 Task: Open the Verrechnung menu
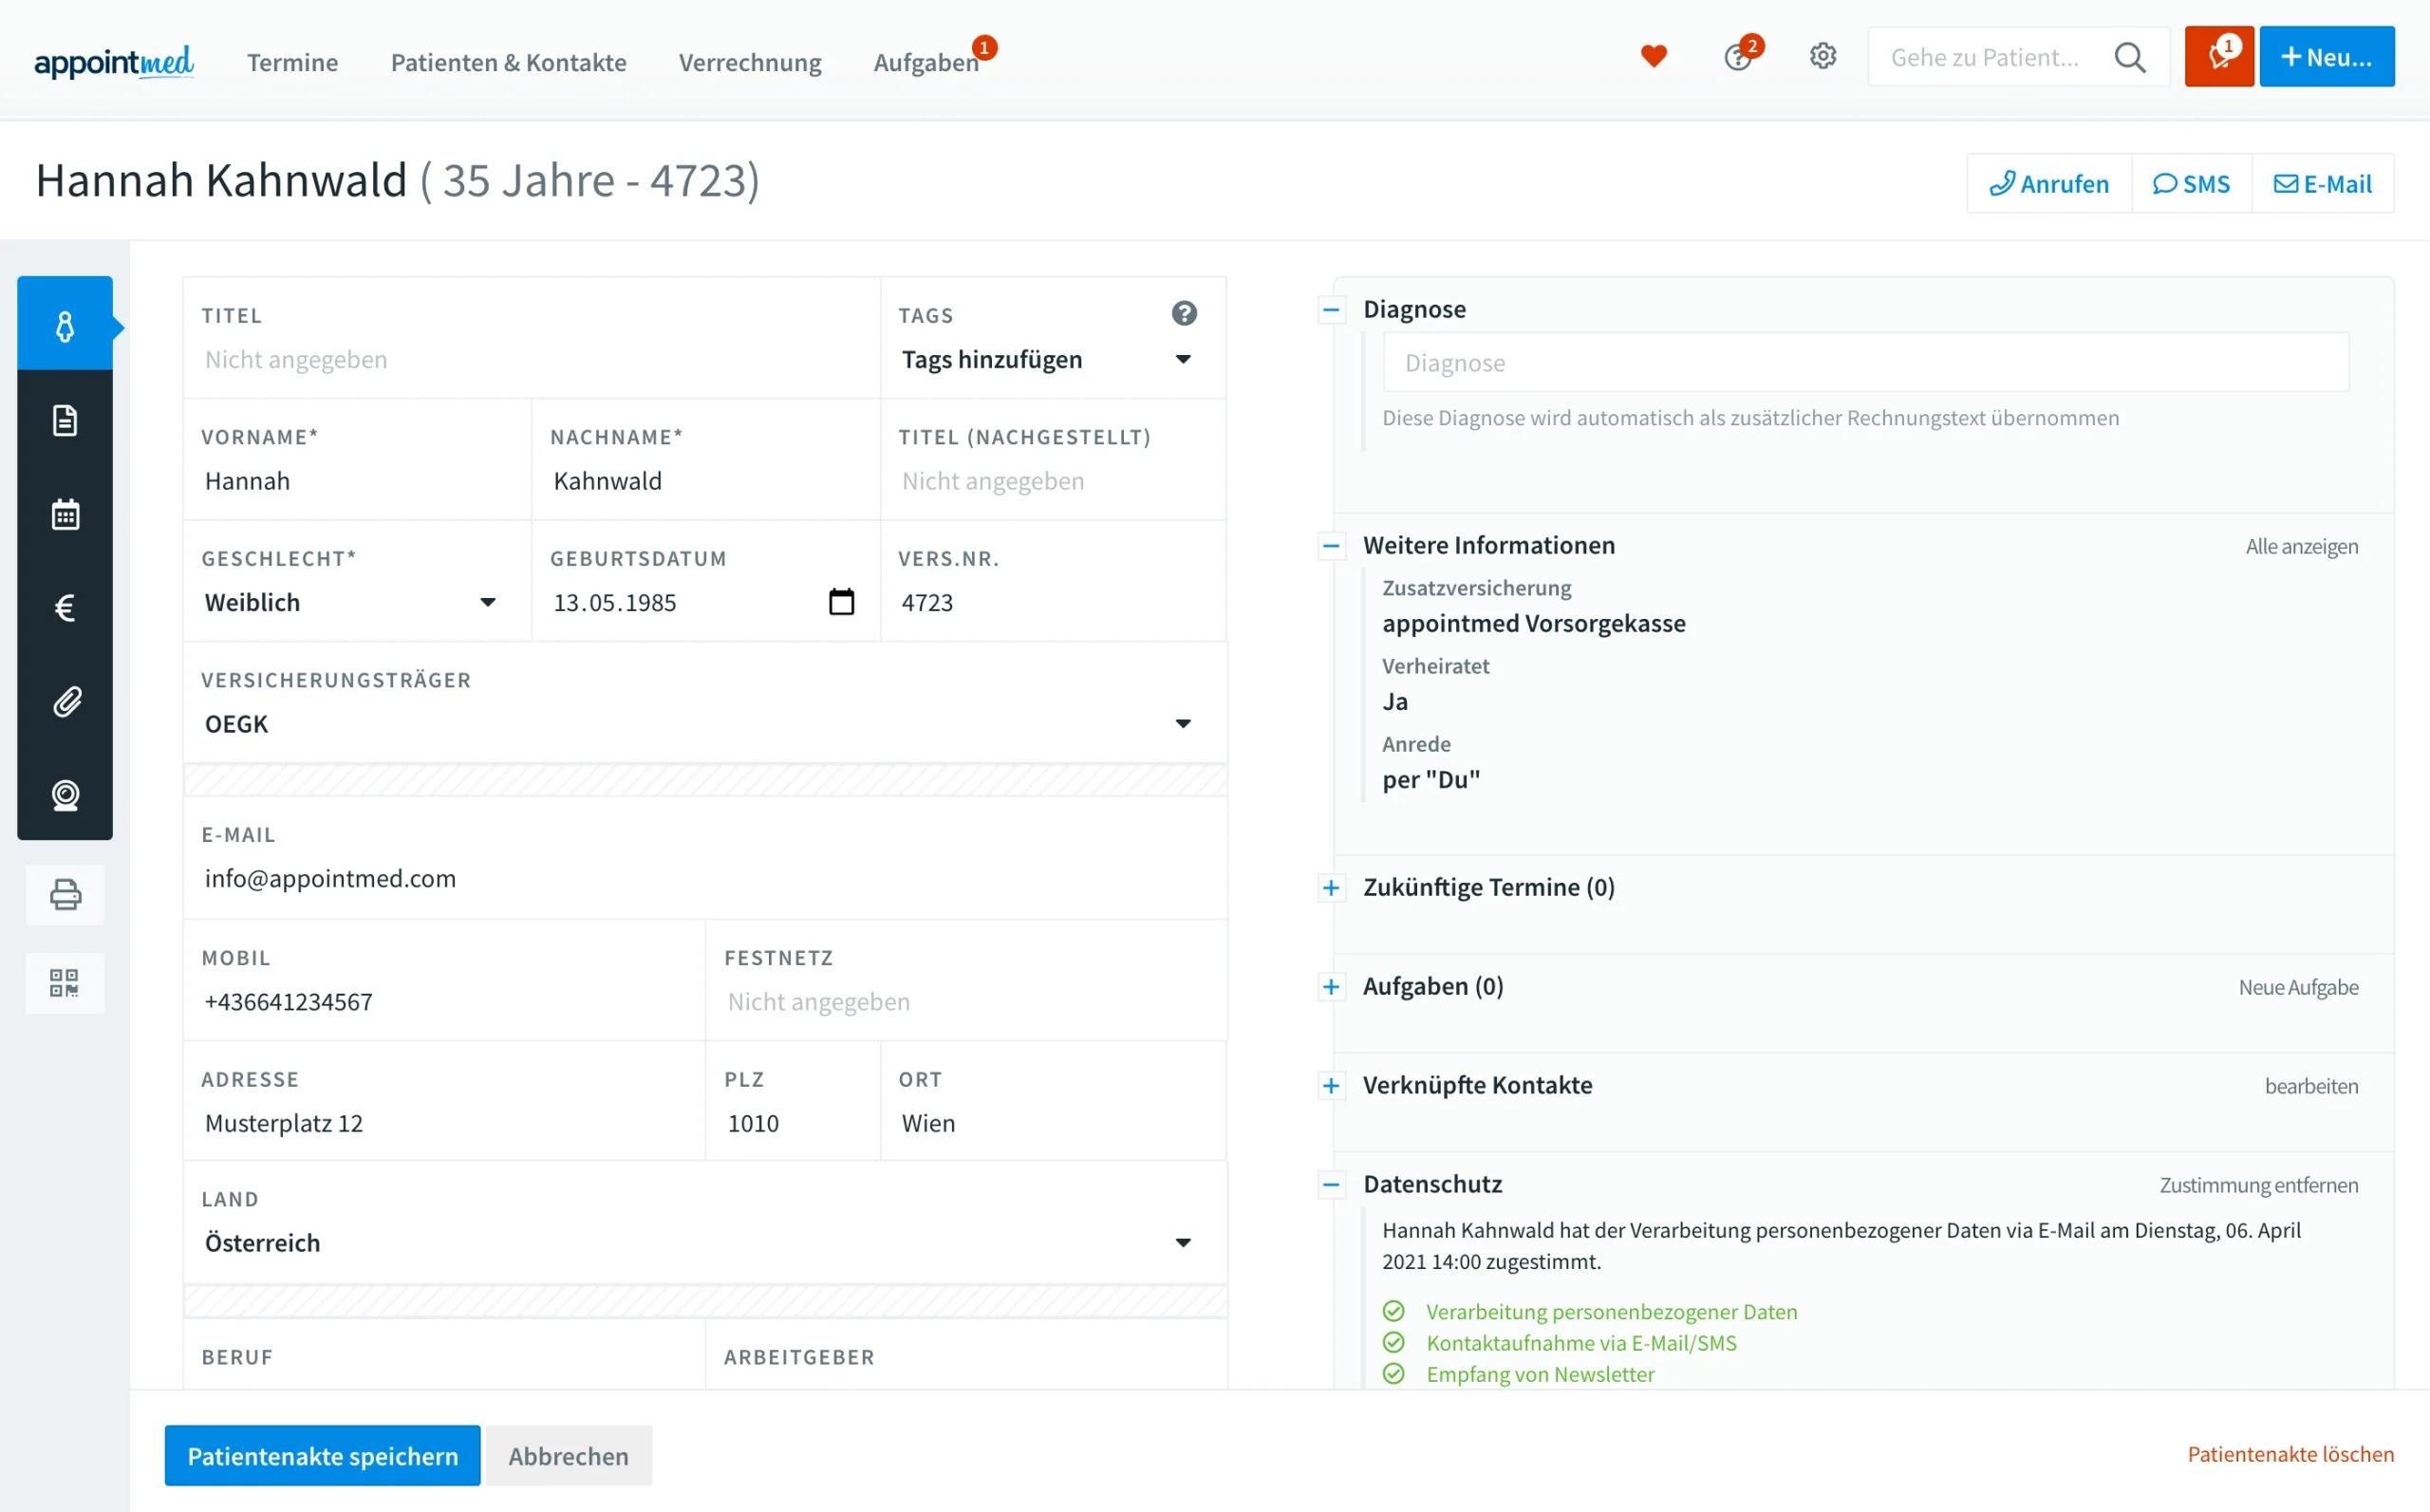pyautogui.click(x=749, y=62)
